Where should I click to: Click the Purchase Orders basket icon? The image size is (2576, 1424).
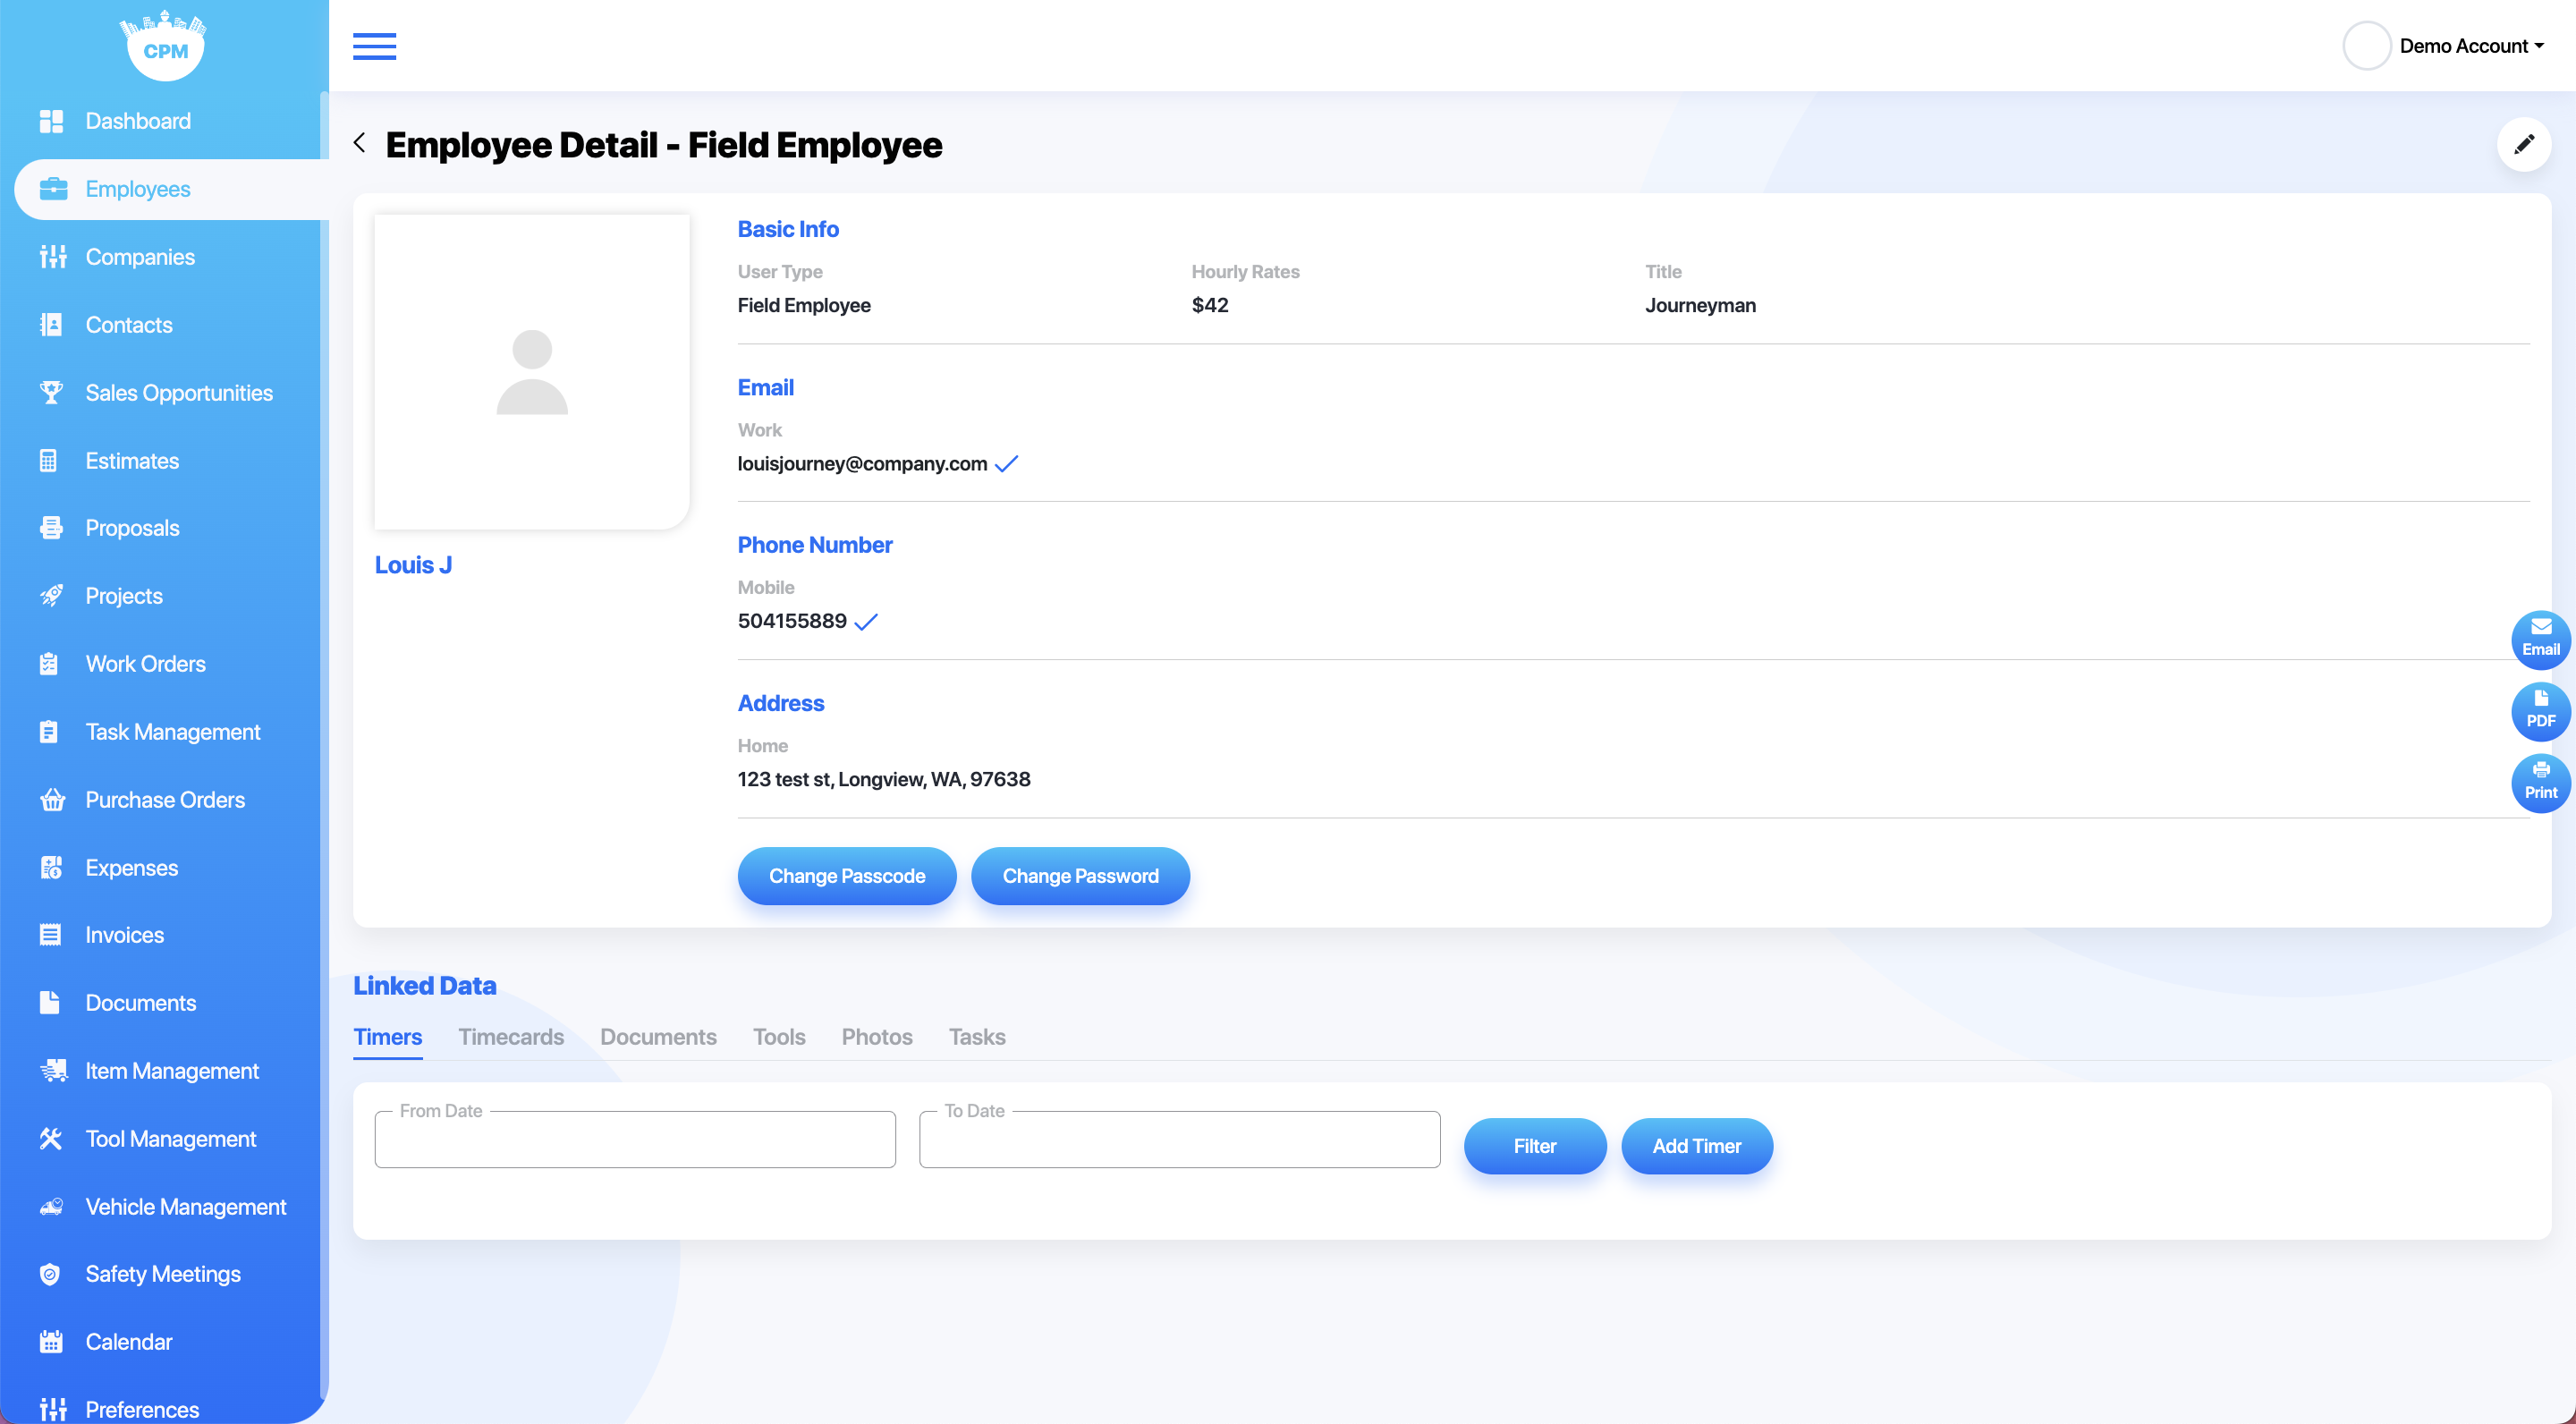(x=52, y=800)
